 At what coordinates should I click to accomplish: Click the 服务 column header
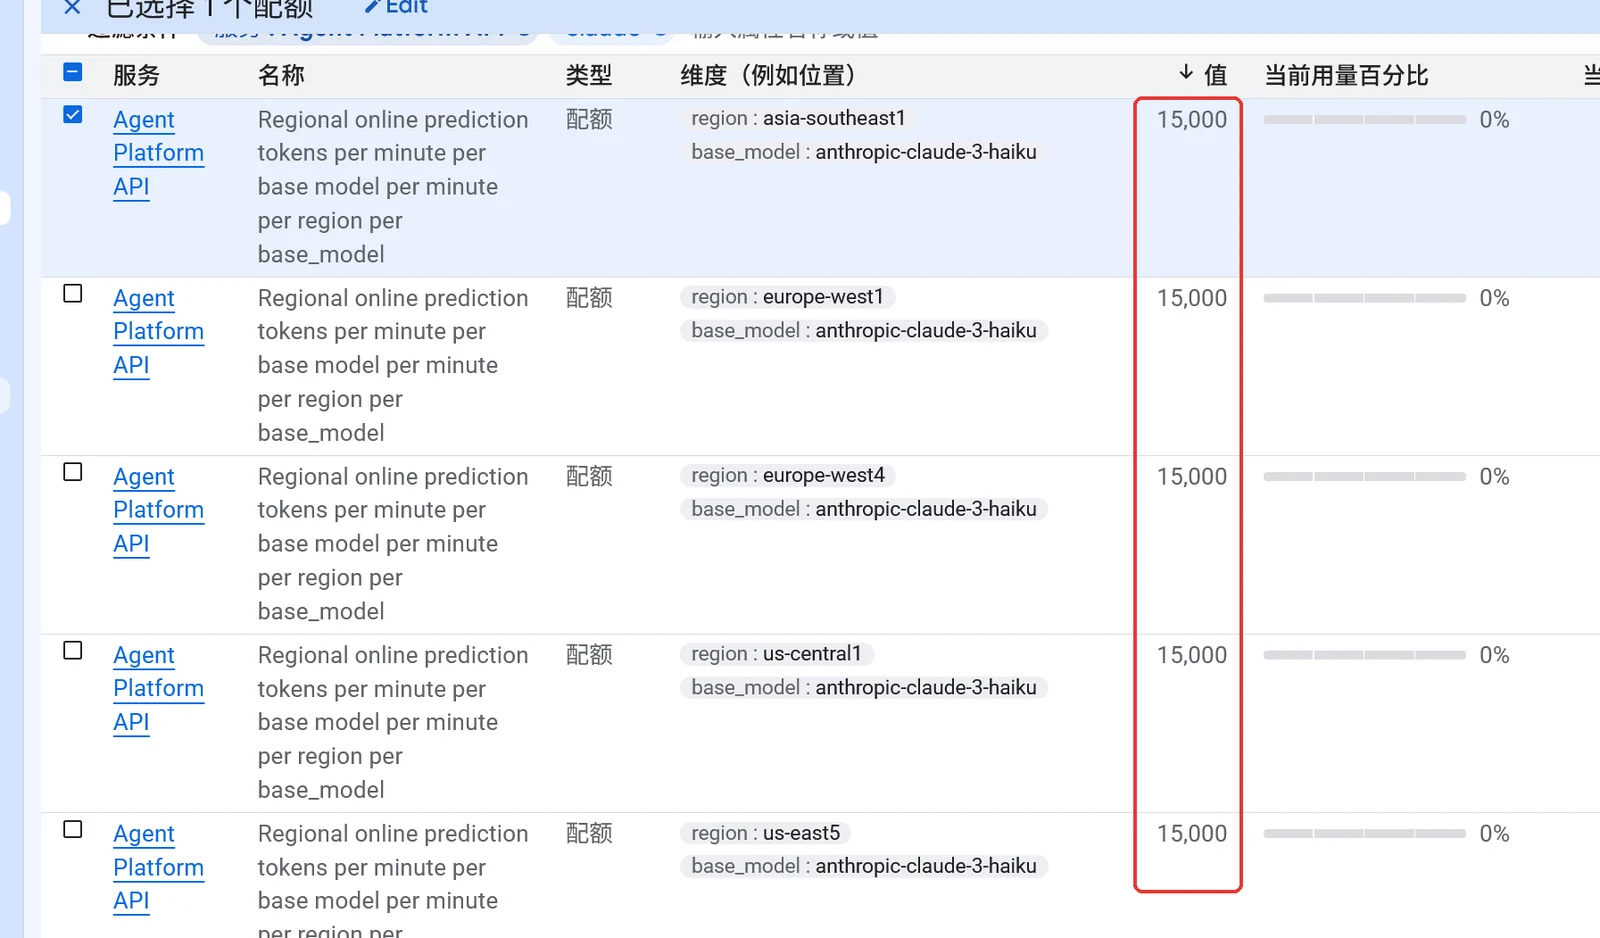pos(136,75)
